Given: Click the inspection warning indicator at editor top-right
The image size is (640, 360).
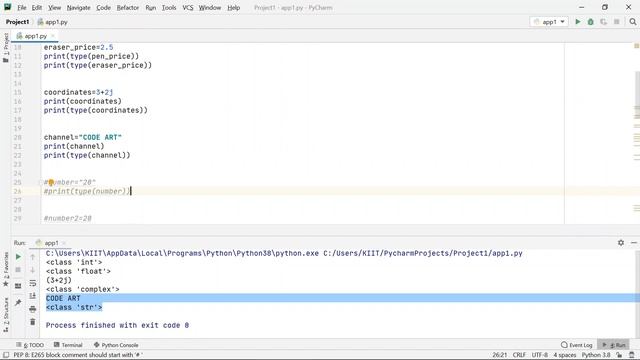Looking at the screenshot, I should [636, 46].
